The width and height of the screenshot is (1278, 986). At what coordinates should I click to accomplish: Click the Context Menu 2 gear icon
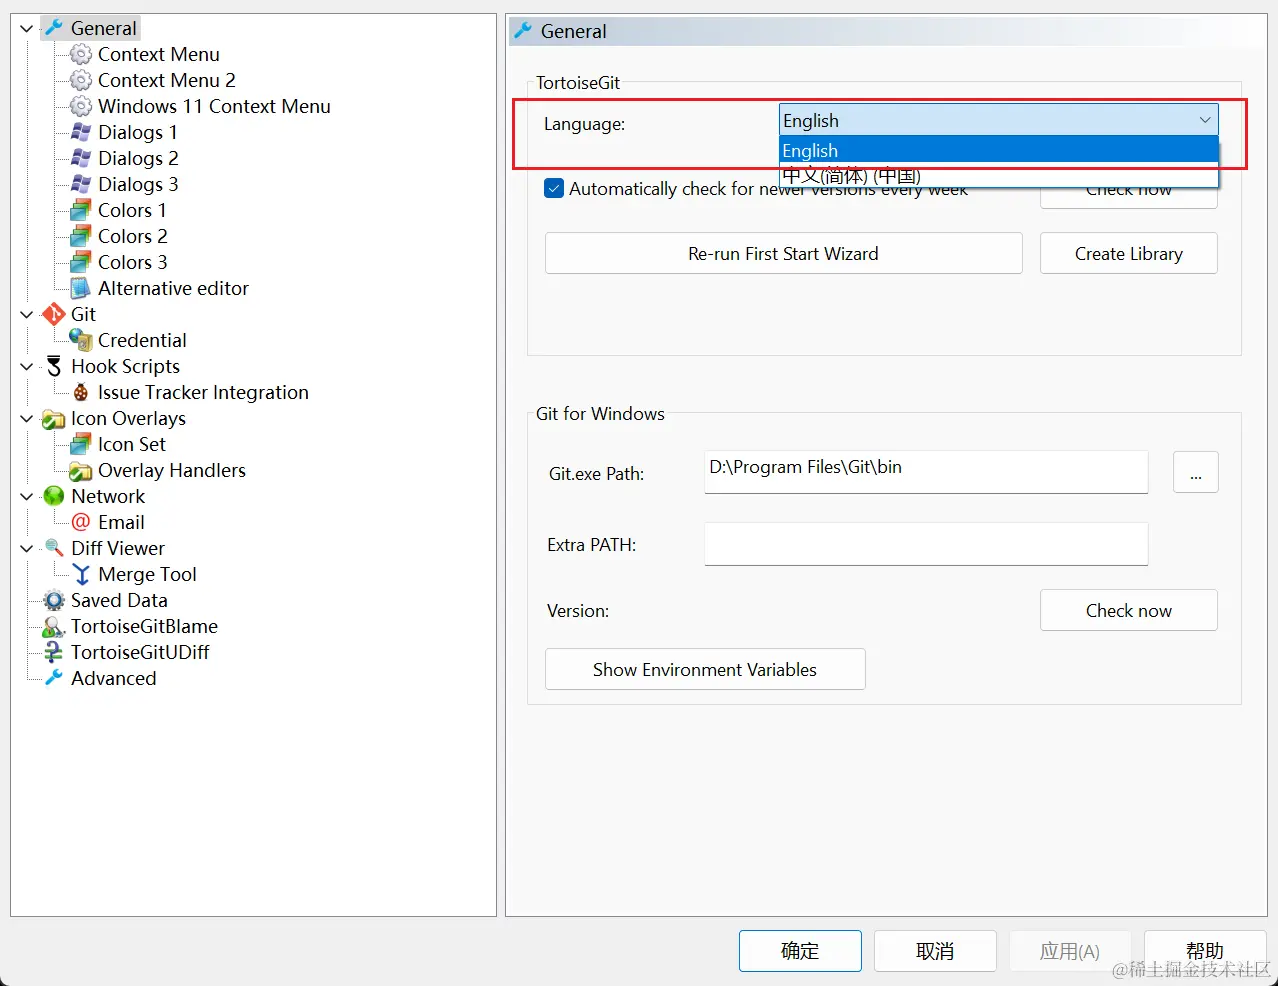pos(81,80)
